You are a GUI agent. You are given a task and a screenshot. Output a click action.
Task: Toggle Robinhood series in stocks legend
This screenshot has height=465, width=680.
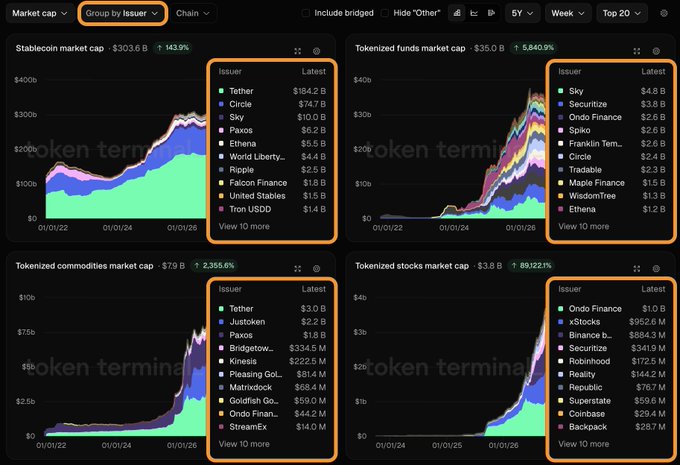click(x=611, y=361)
